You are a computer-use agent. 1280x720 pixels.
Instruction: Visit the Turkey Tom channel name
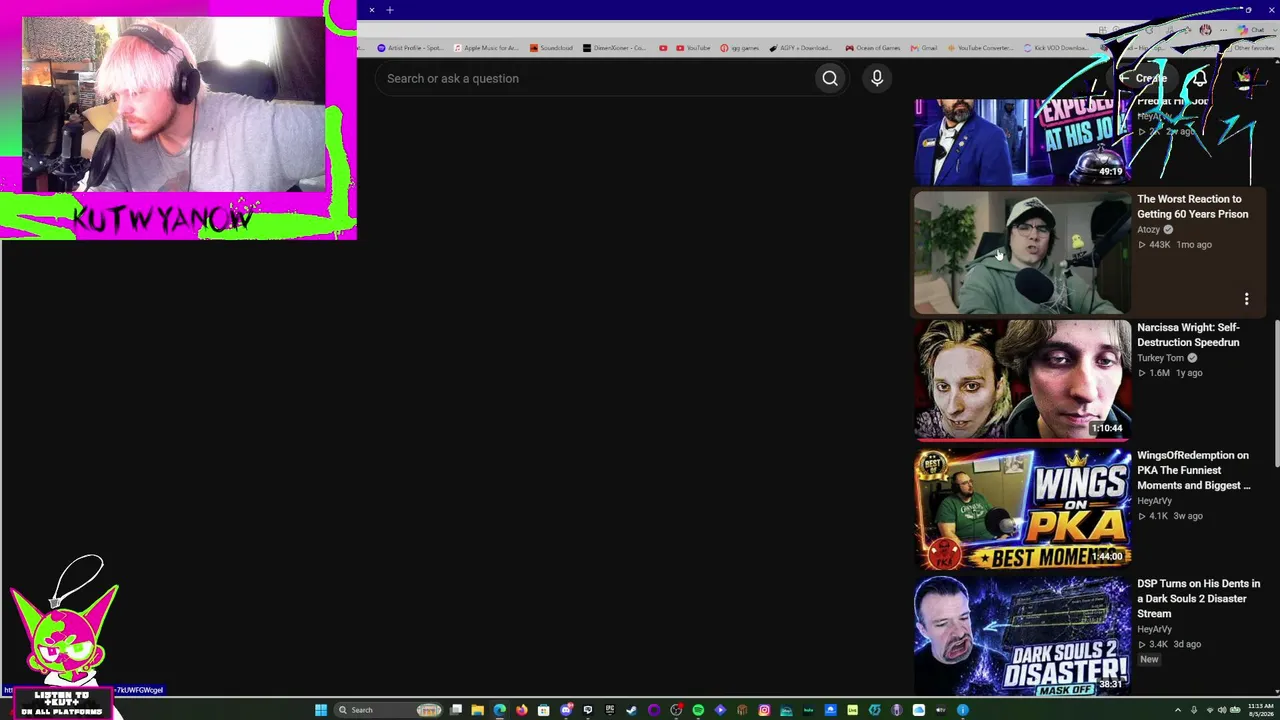(x=1160, y=358)
